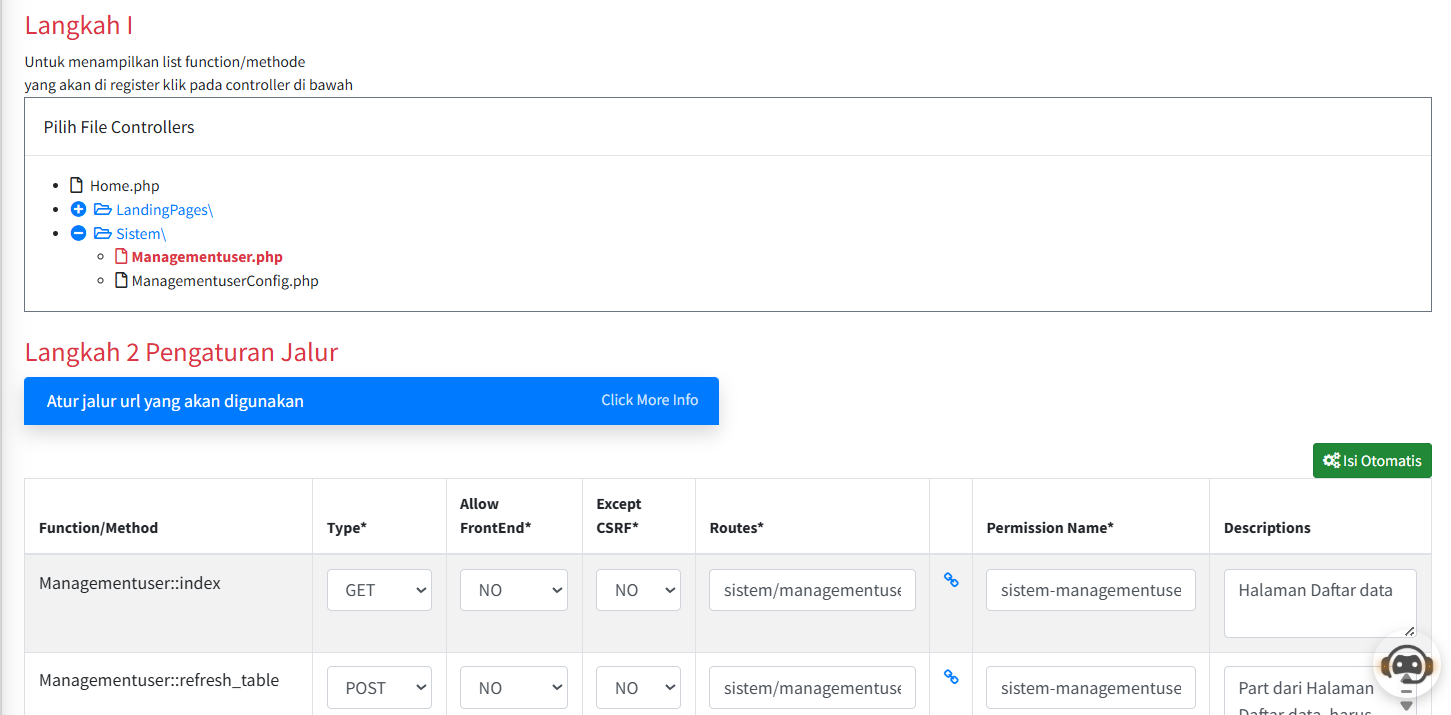Expand LandingPages folder with plus icon
The height and width of the screenshot is (715, 1451).
click(79, 210)
